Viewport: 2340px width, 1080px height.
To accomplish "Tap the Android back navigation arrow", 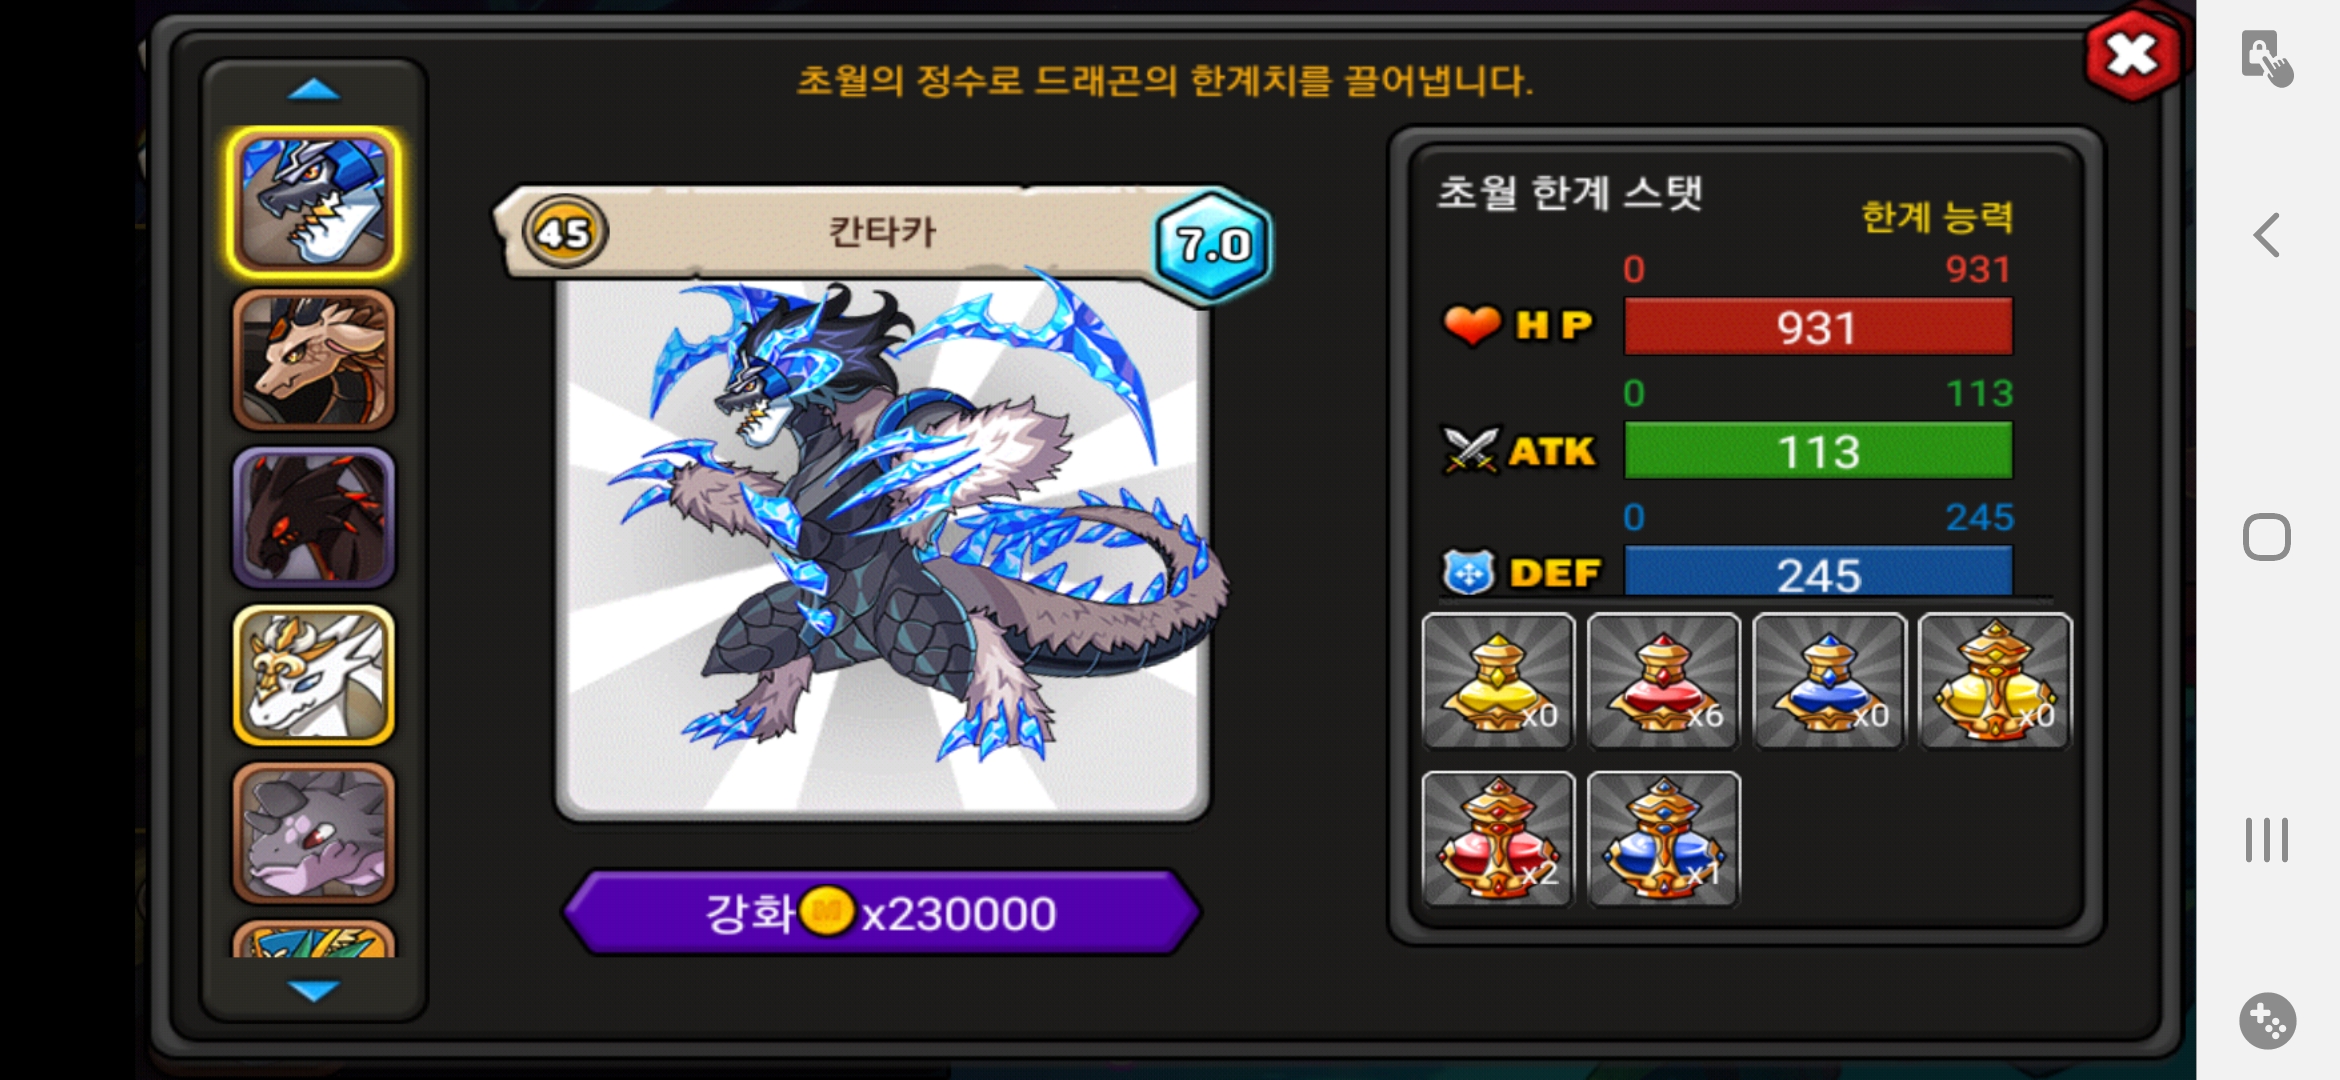I will coord(2267,236).
